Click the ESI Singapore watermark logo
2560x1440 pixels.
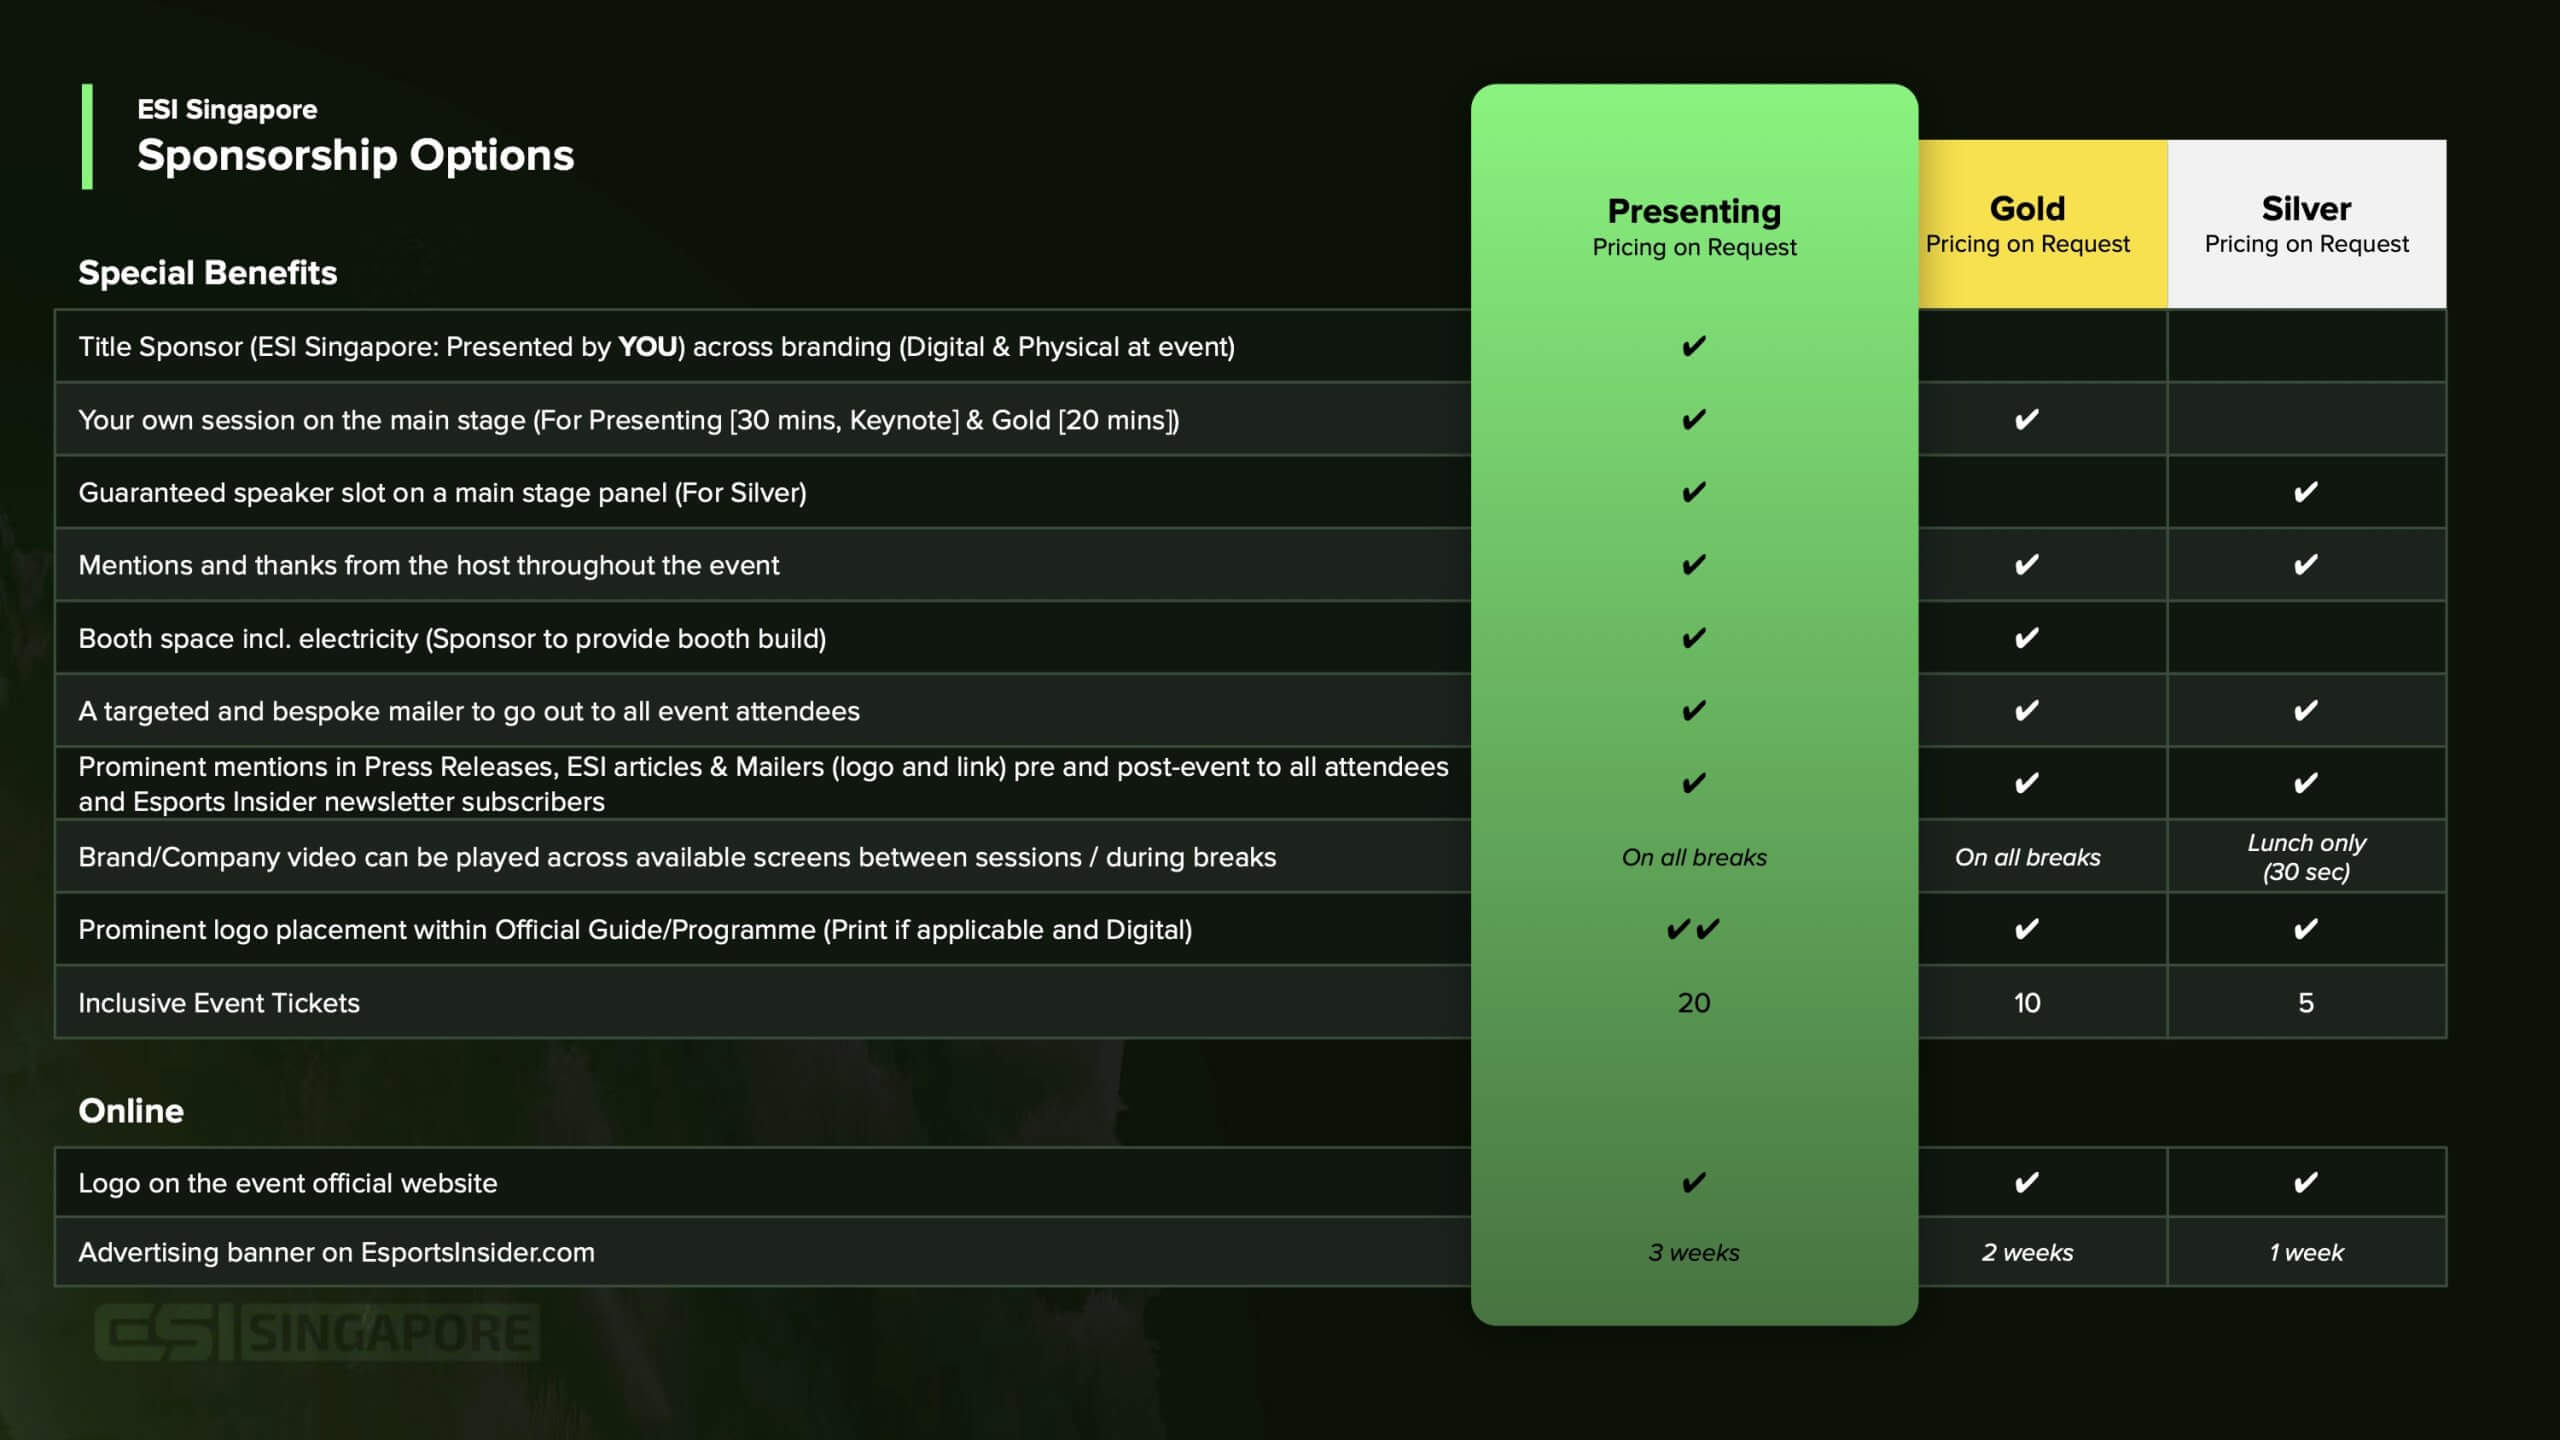[317, 1332]
